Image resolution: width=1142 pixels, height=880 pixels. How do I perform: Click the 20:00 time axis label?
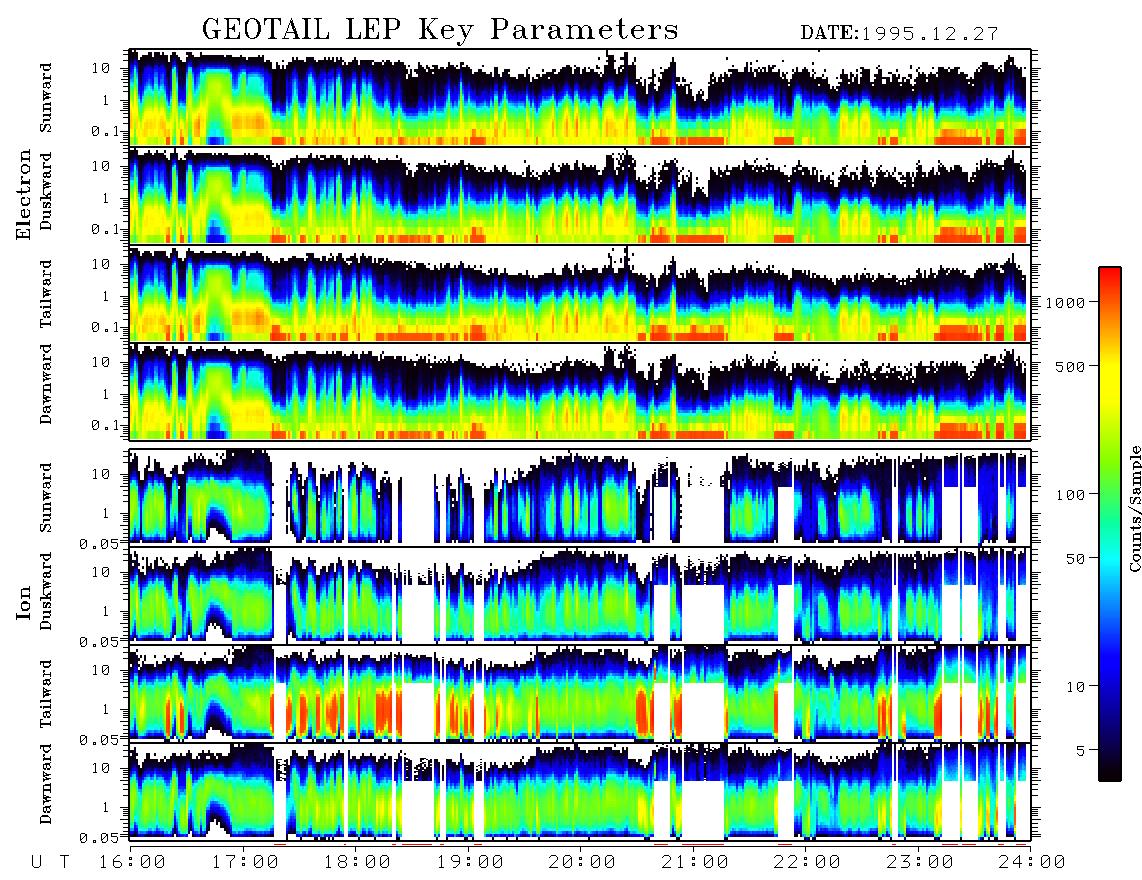click(582, 863)
